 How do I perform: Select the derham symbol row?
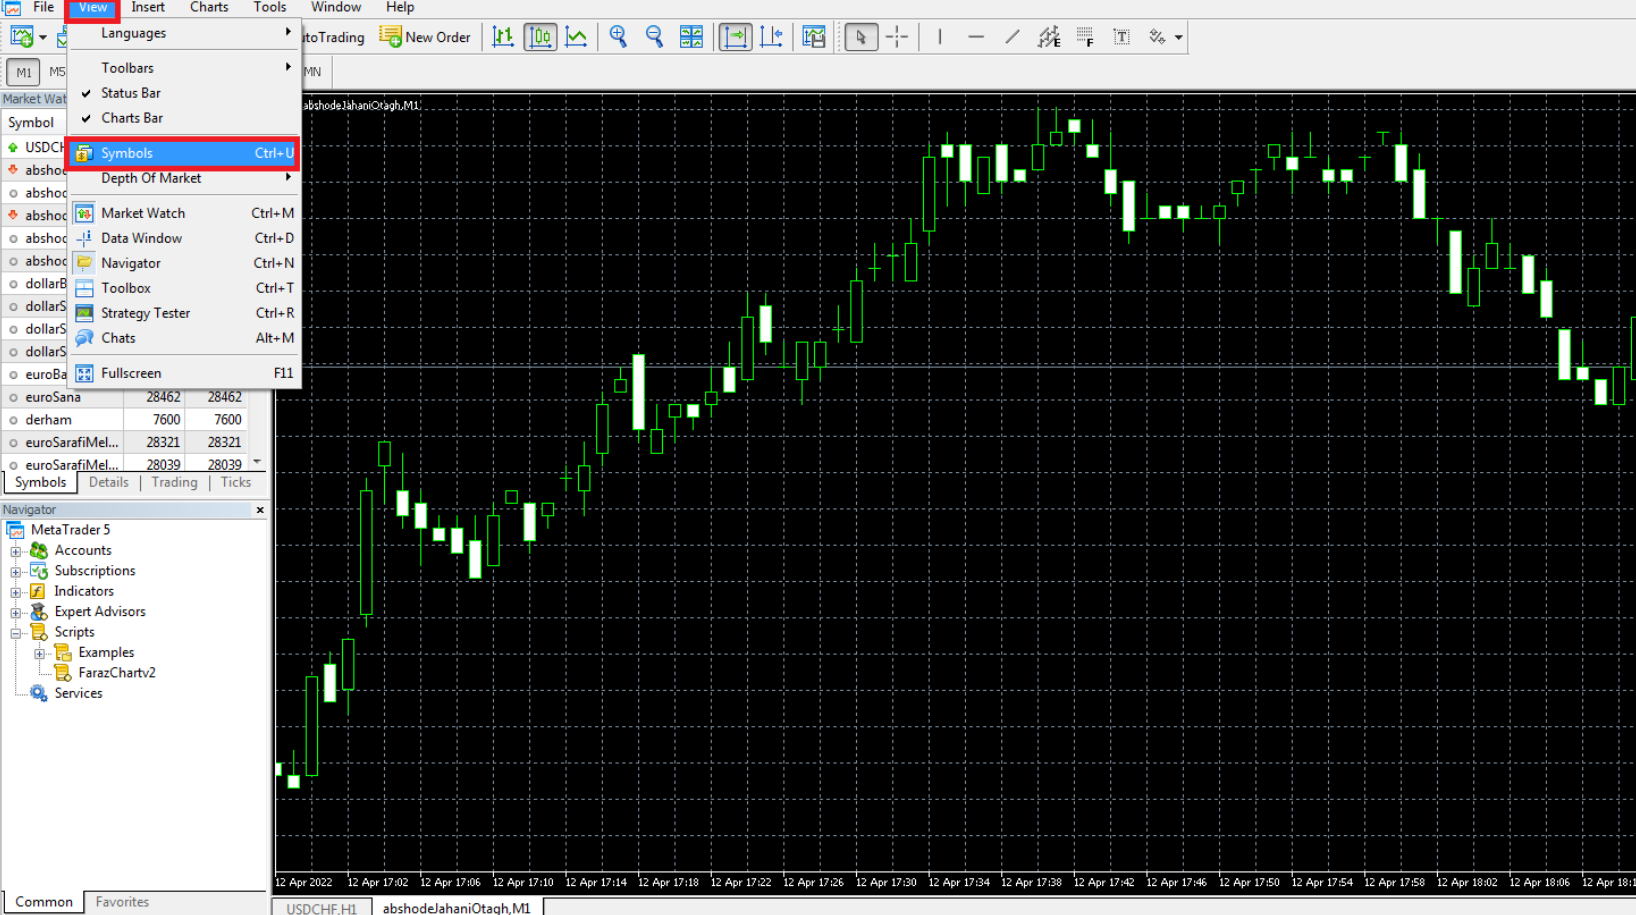(x=125, y=420)
